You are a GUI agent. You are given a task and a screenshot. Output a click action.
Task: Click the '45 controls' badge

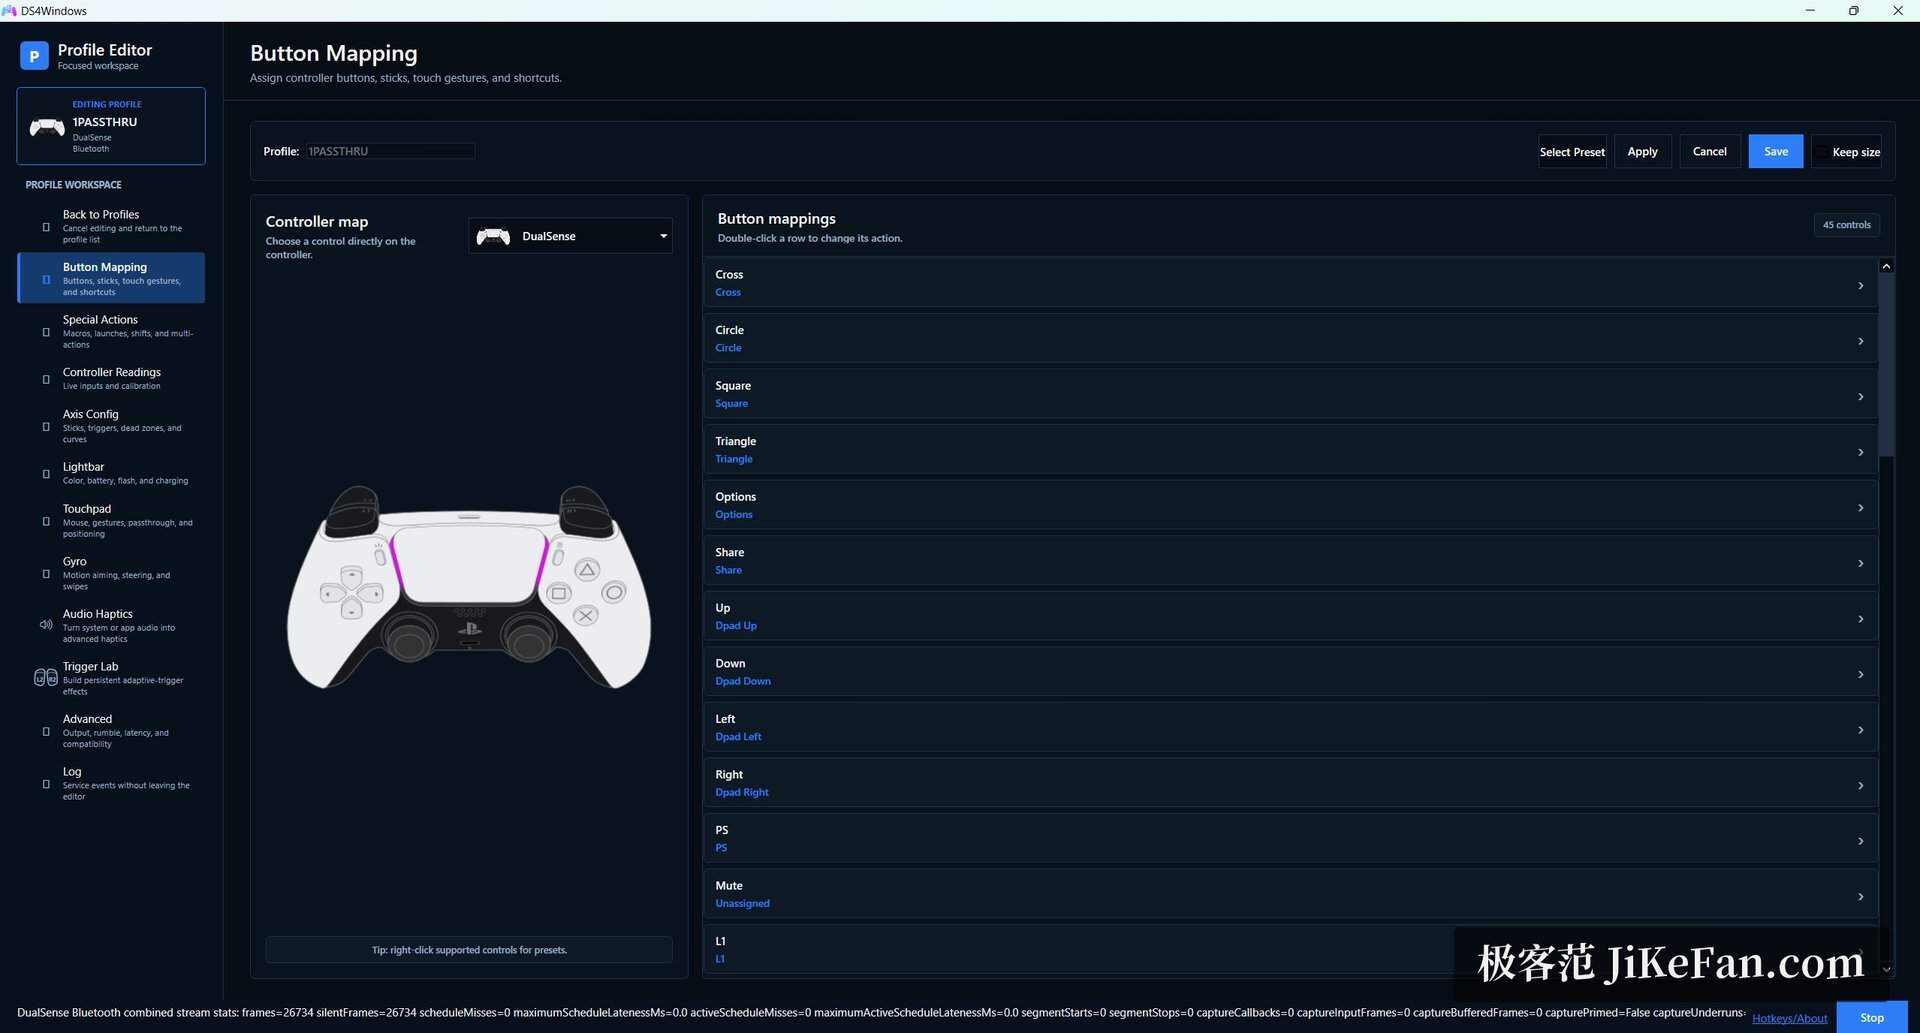(x=1846, y=225)
